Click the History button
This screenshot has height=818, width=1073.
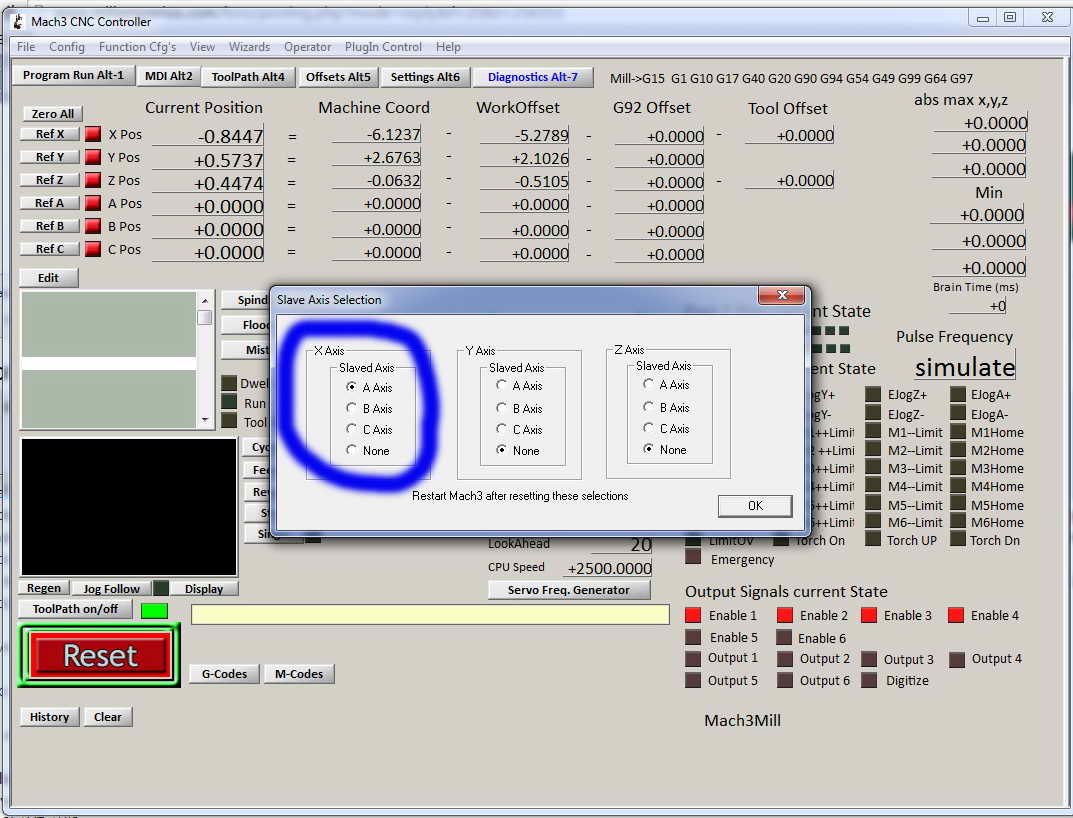pos(49,717)
